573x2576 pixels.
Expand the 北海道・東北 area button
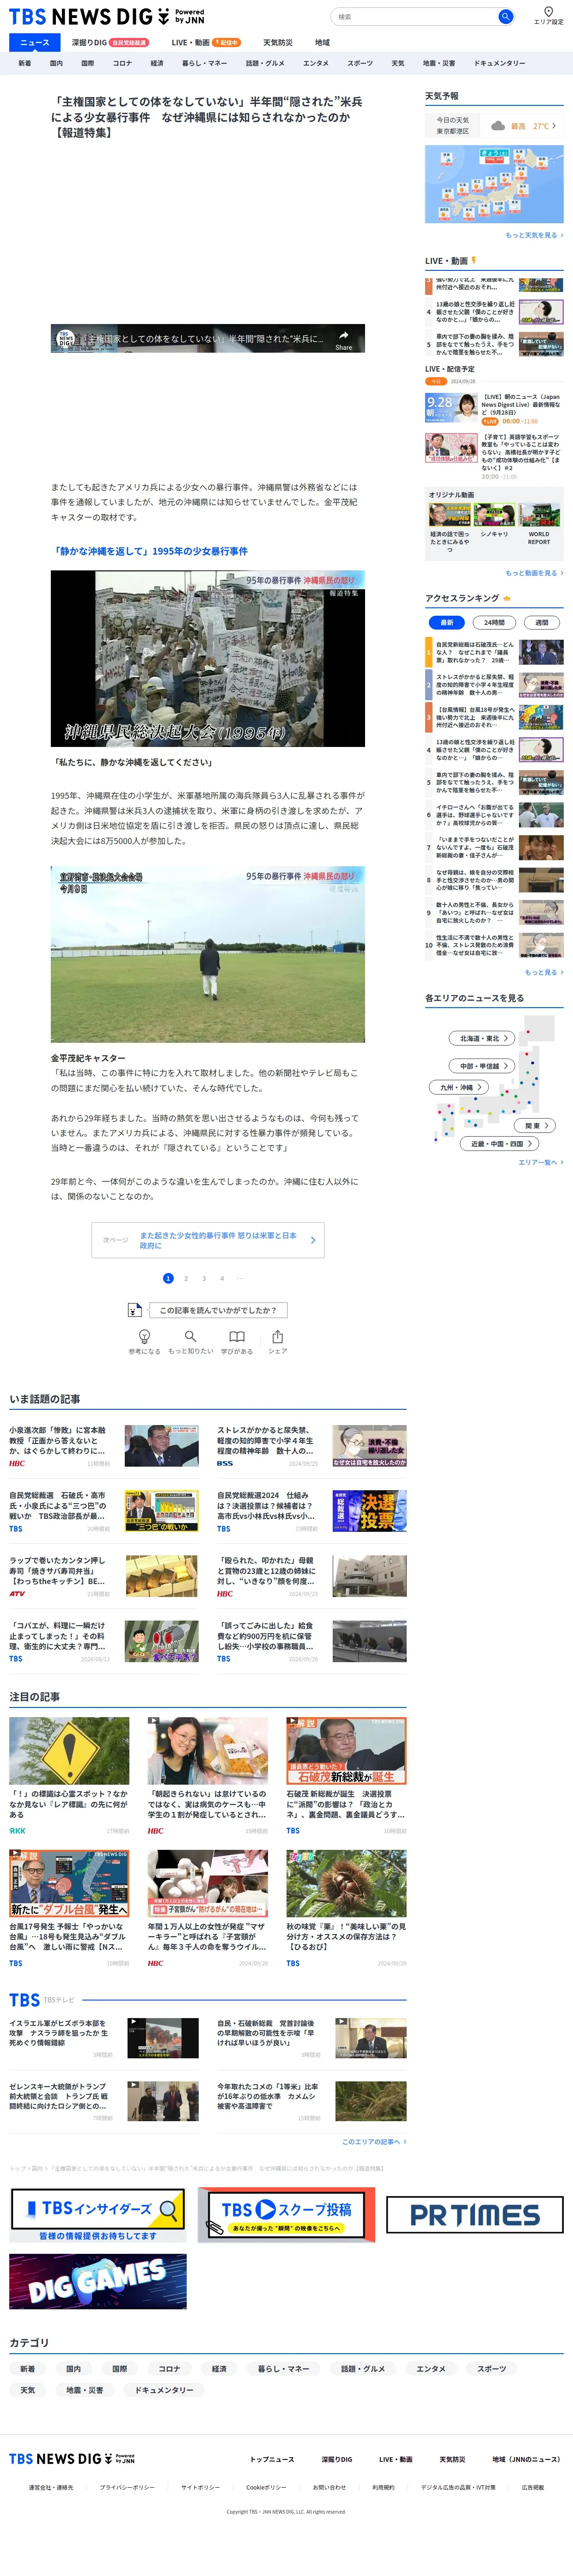click(483, 1038)
